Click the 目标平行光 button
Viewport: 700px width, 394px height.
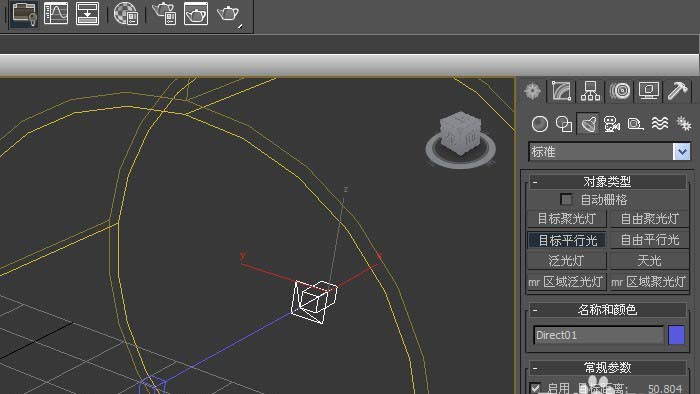pyautogui.click(x=567, y=240)
